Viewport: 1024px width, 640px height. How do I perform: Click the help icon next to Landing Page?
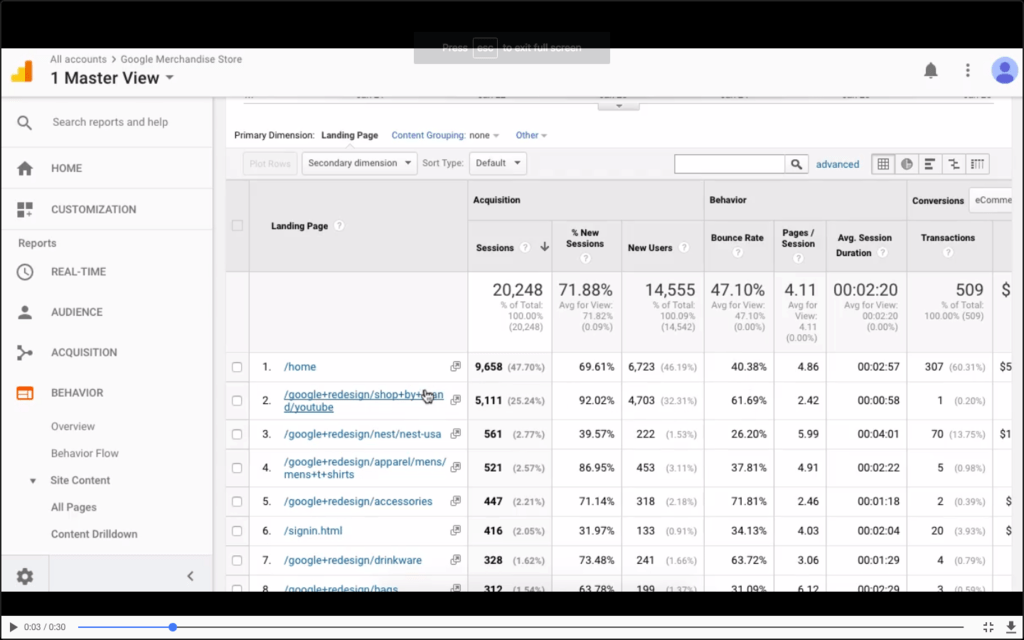click(x=339, y=226)
